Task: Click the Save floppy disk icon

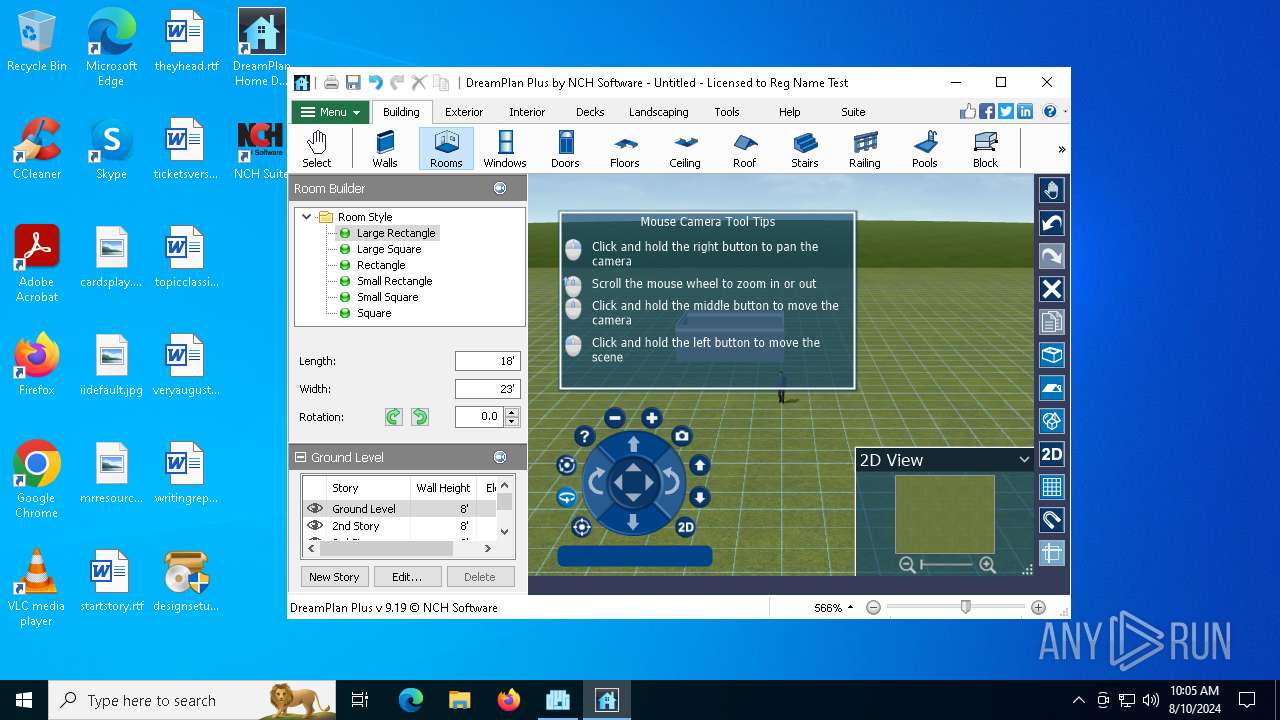Action: pyautogui.click(x=353, y=83)
